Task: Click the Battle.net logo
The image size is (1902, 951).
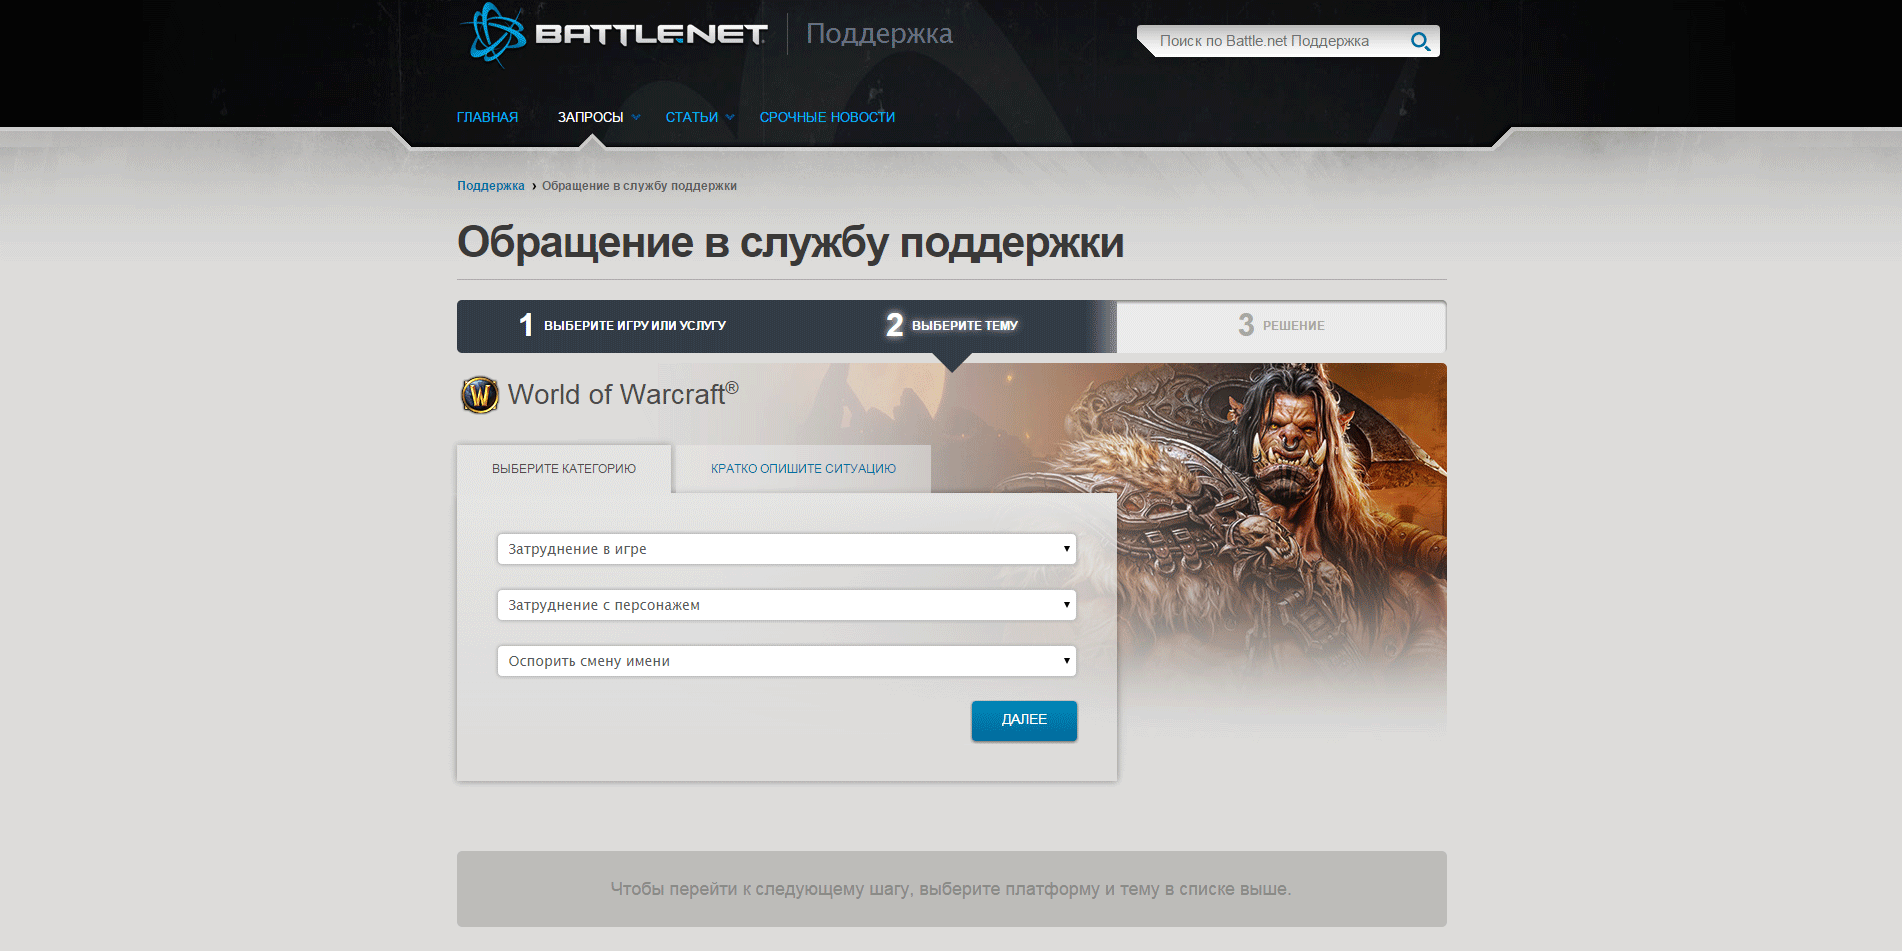Action: 614,34
